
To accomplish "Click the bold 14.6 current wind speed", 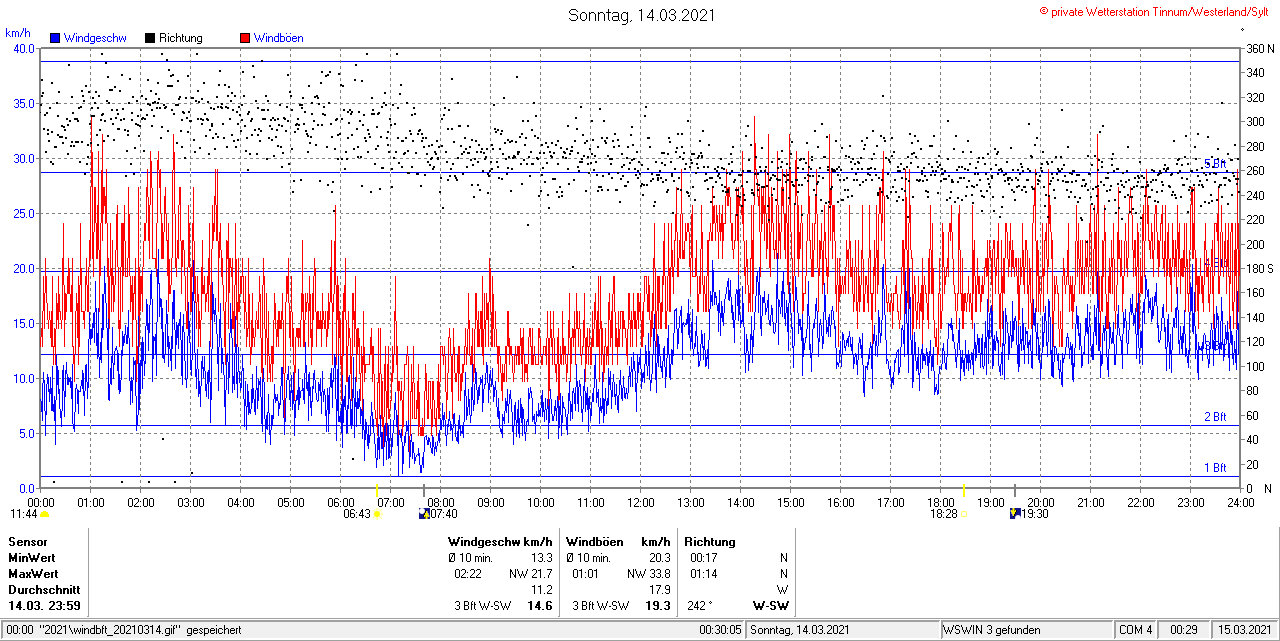I will click(540, 606).
